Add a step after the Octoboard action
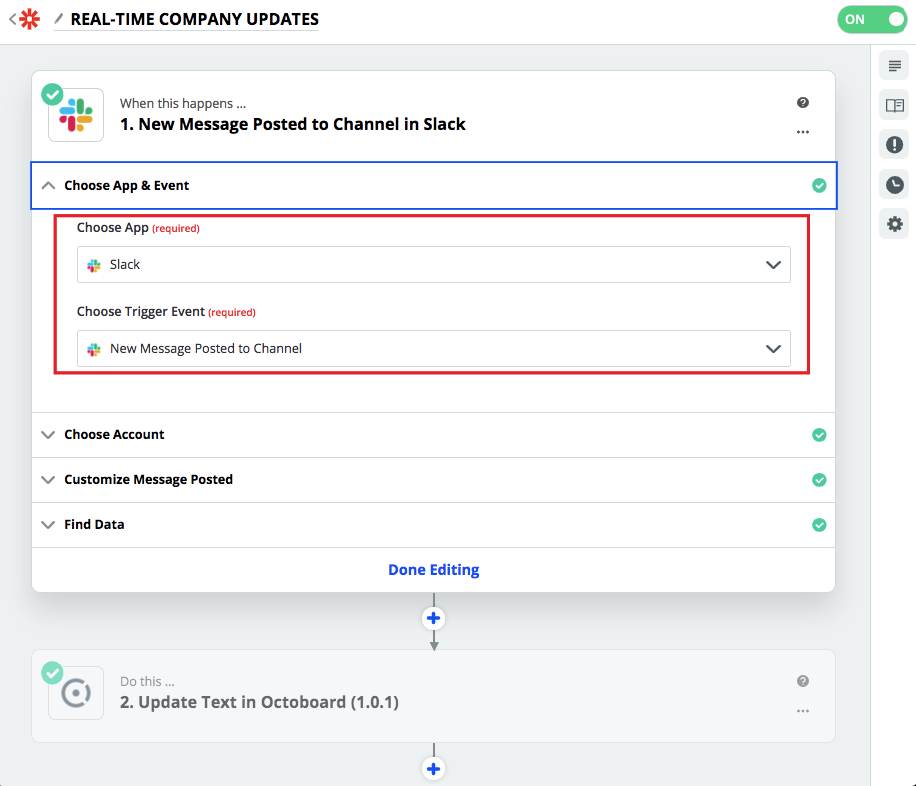 [433, 768]
